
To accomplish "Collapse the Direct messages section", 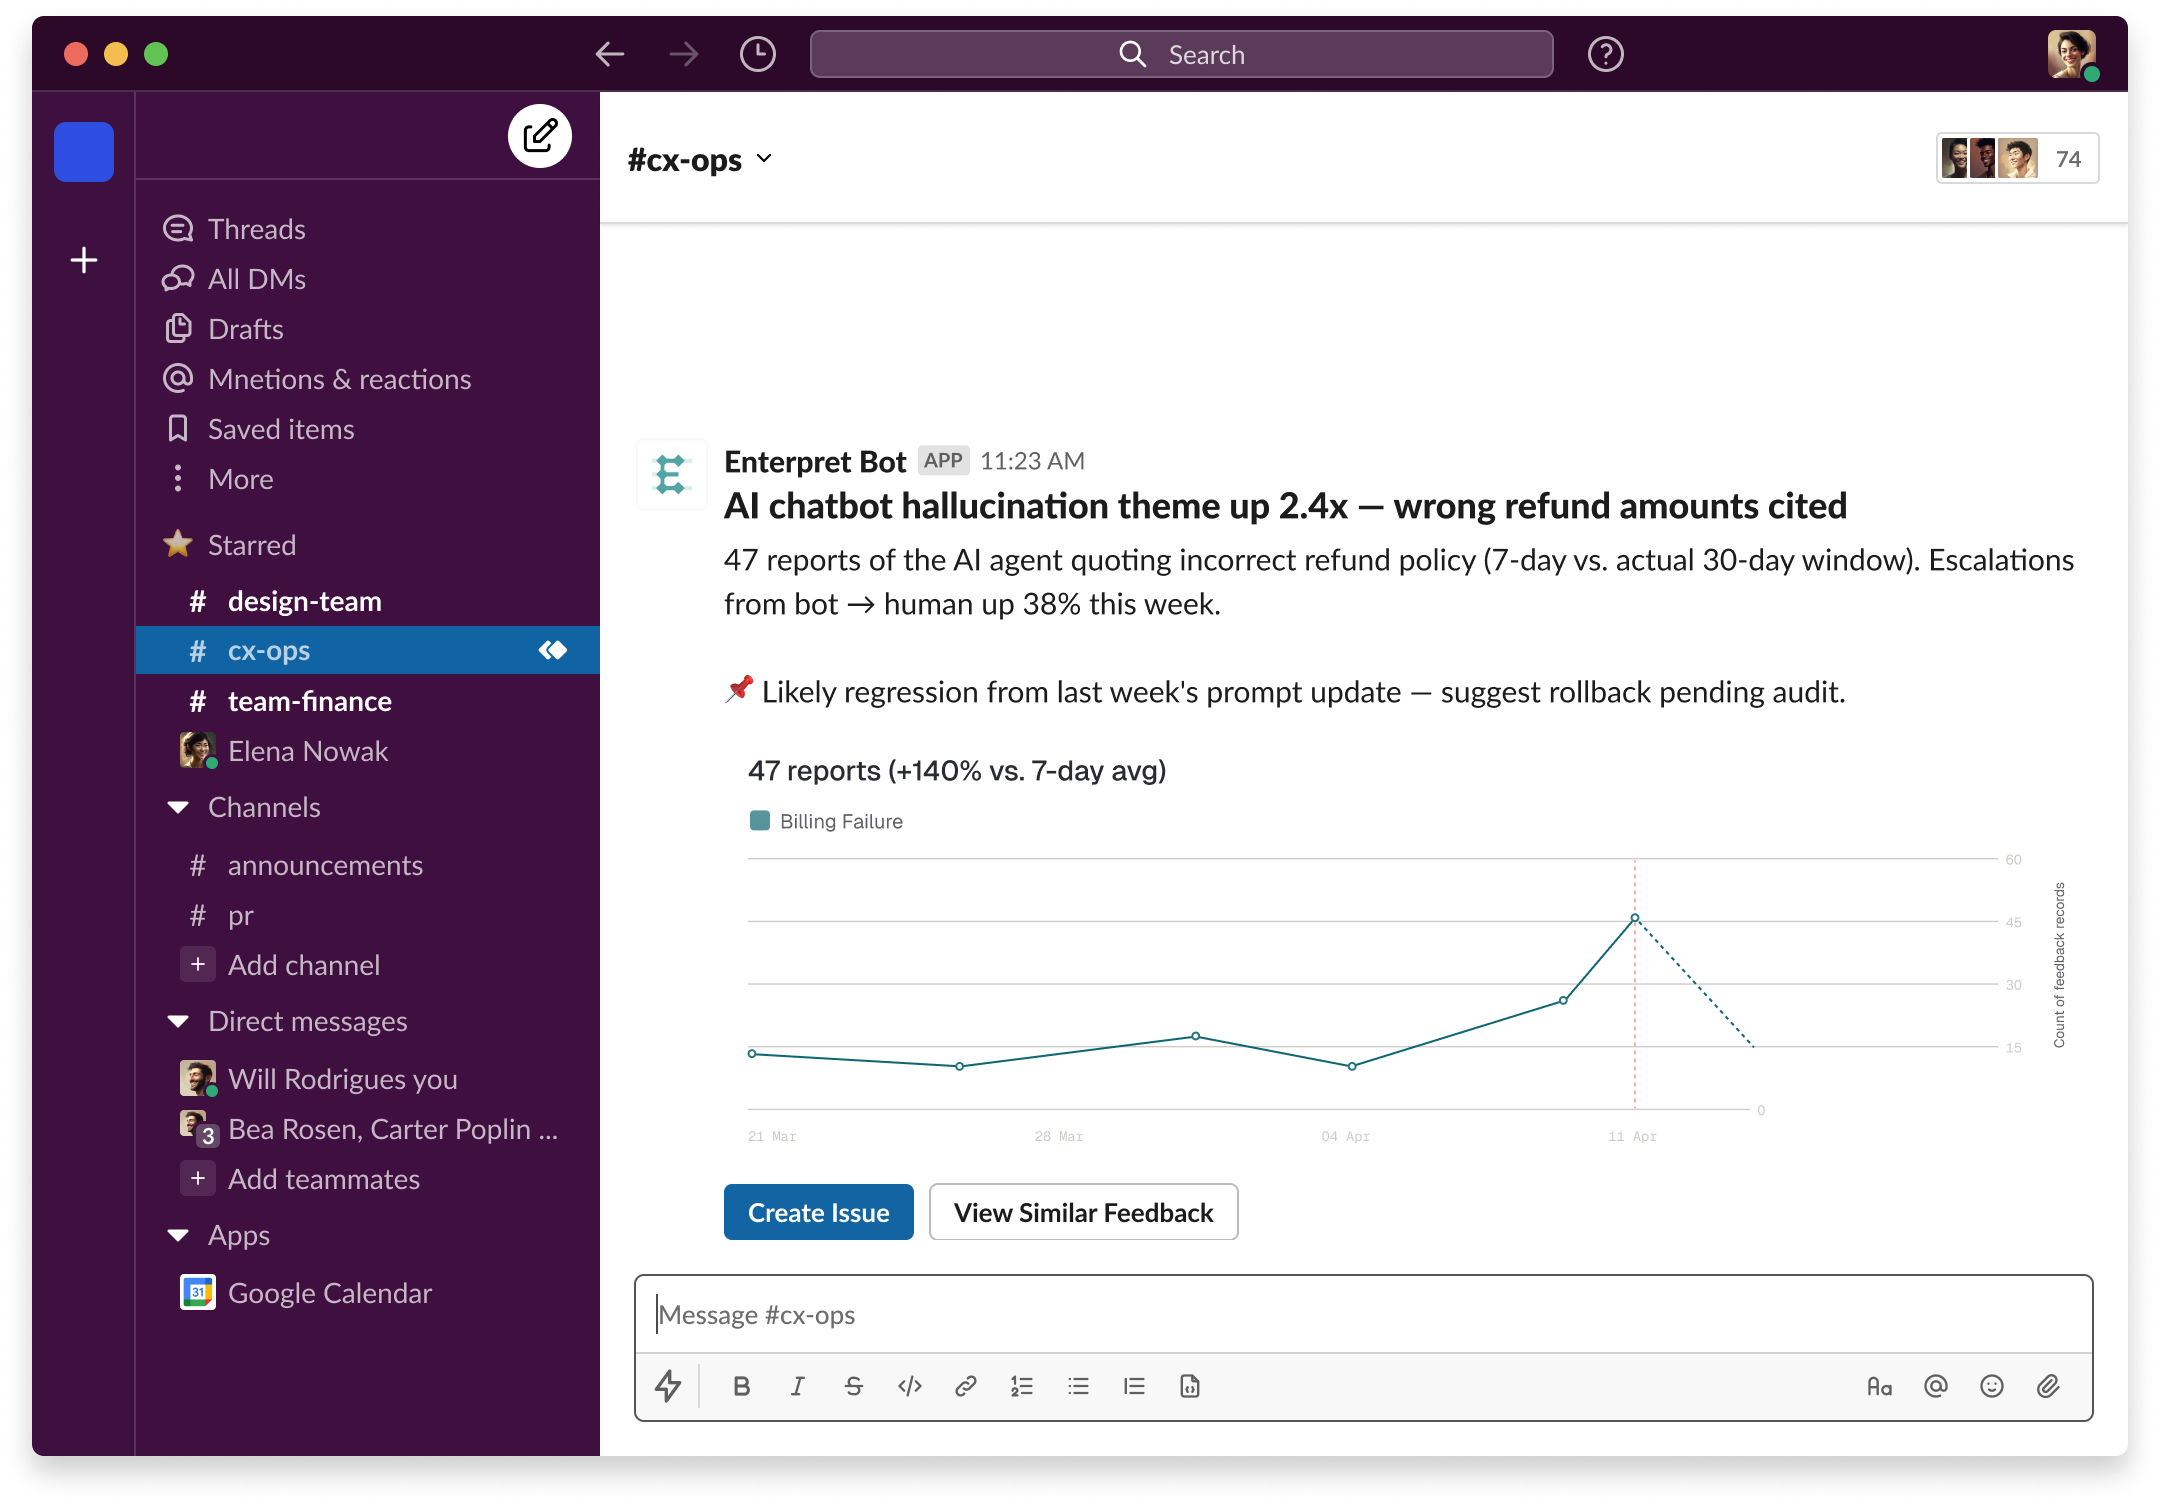I will (179, 1021).
